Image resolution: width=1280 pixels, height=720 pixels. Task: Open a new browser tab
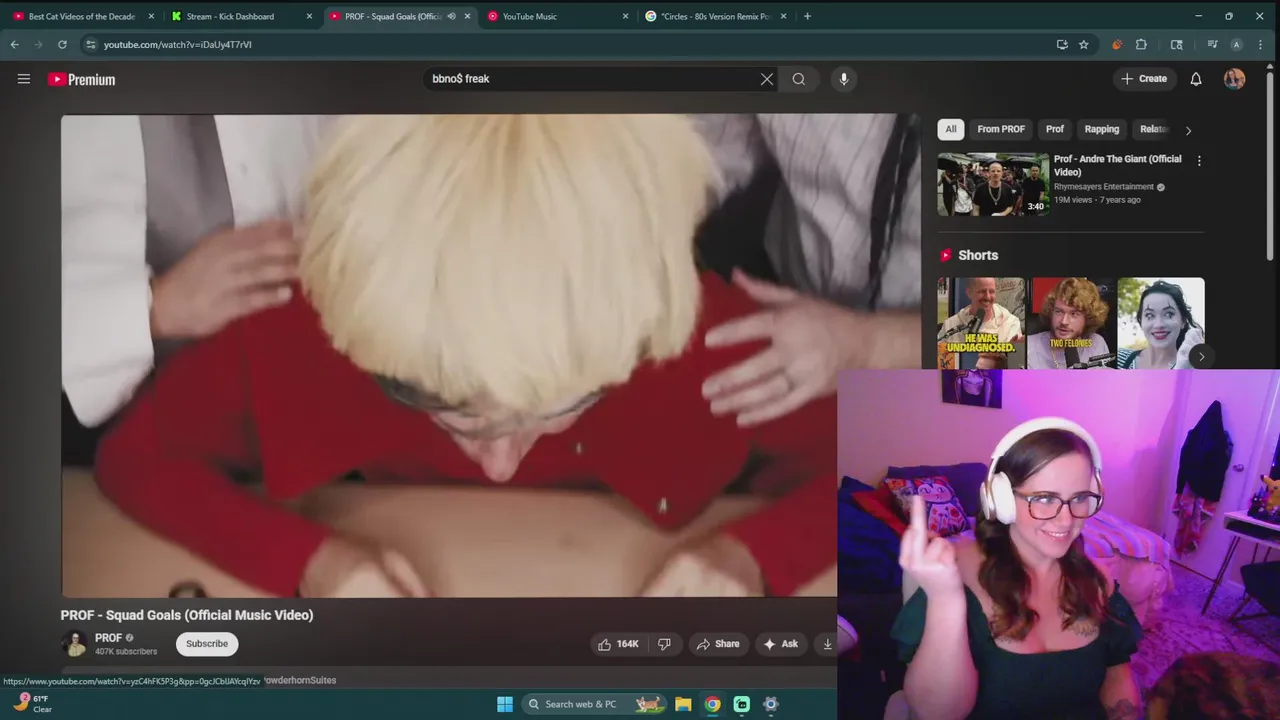(x=807, y=16)
